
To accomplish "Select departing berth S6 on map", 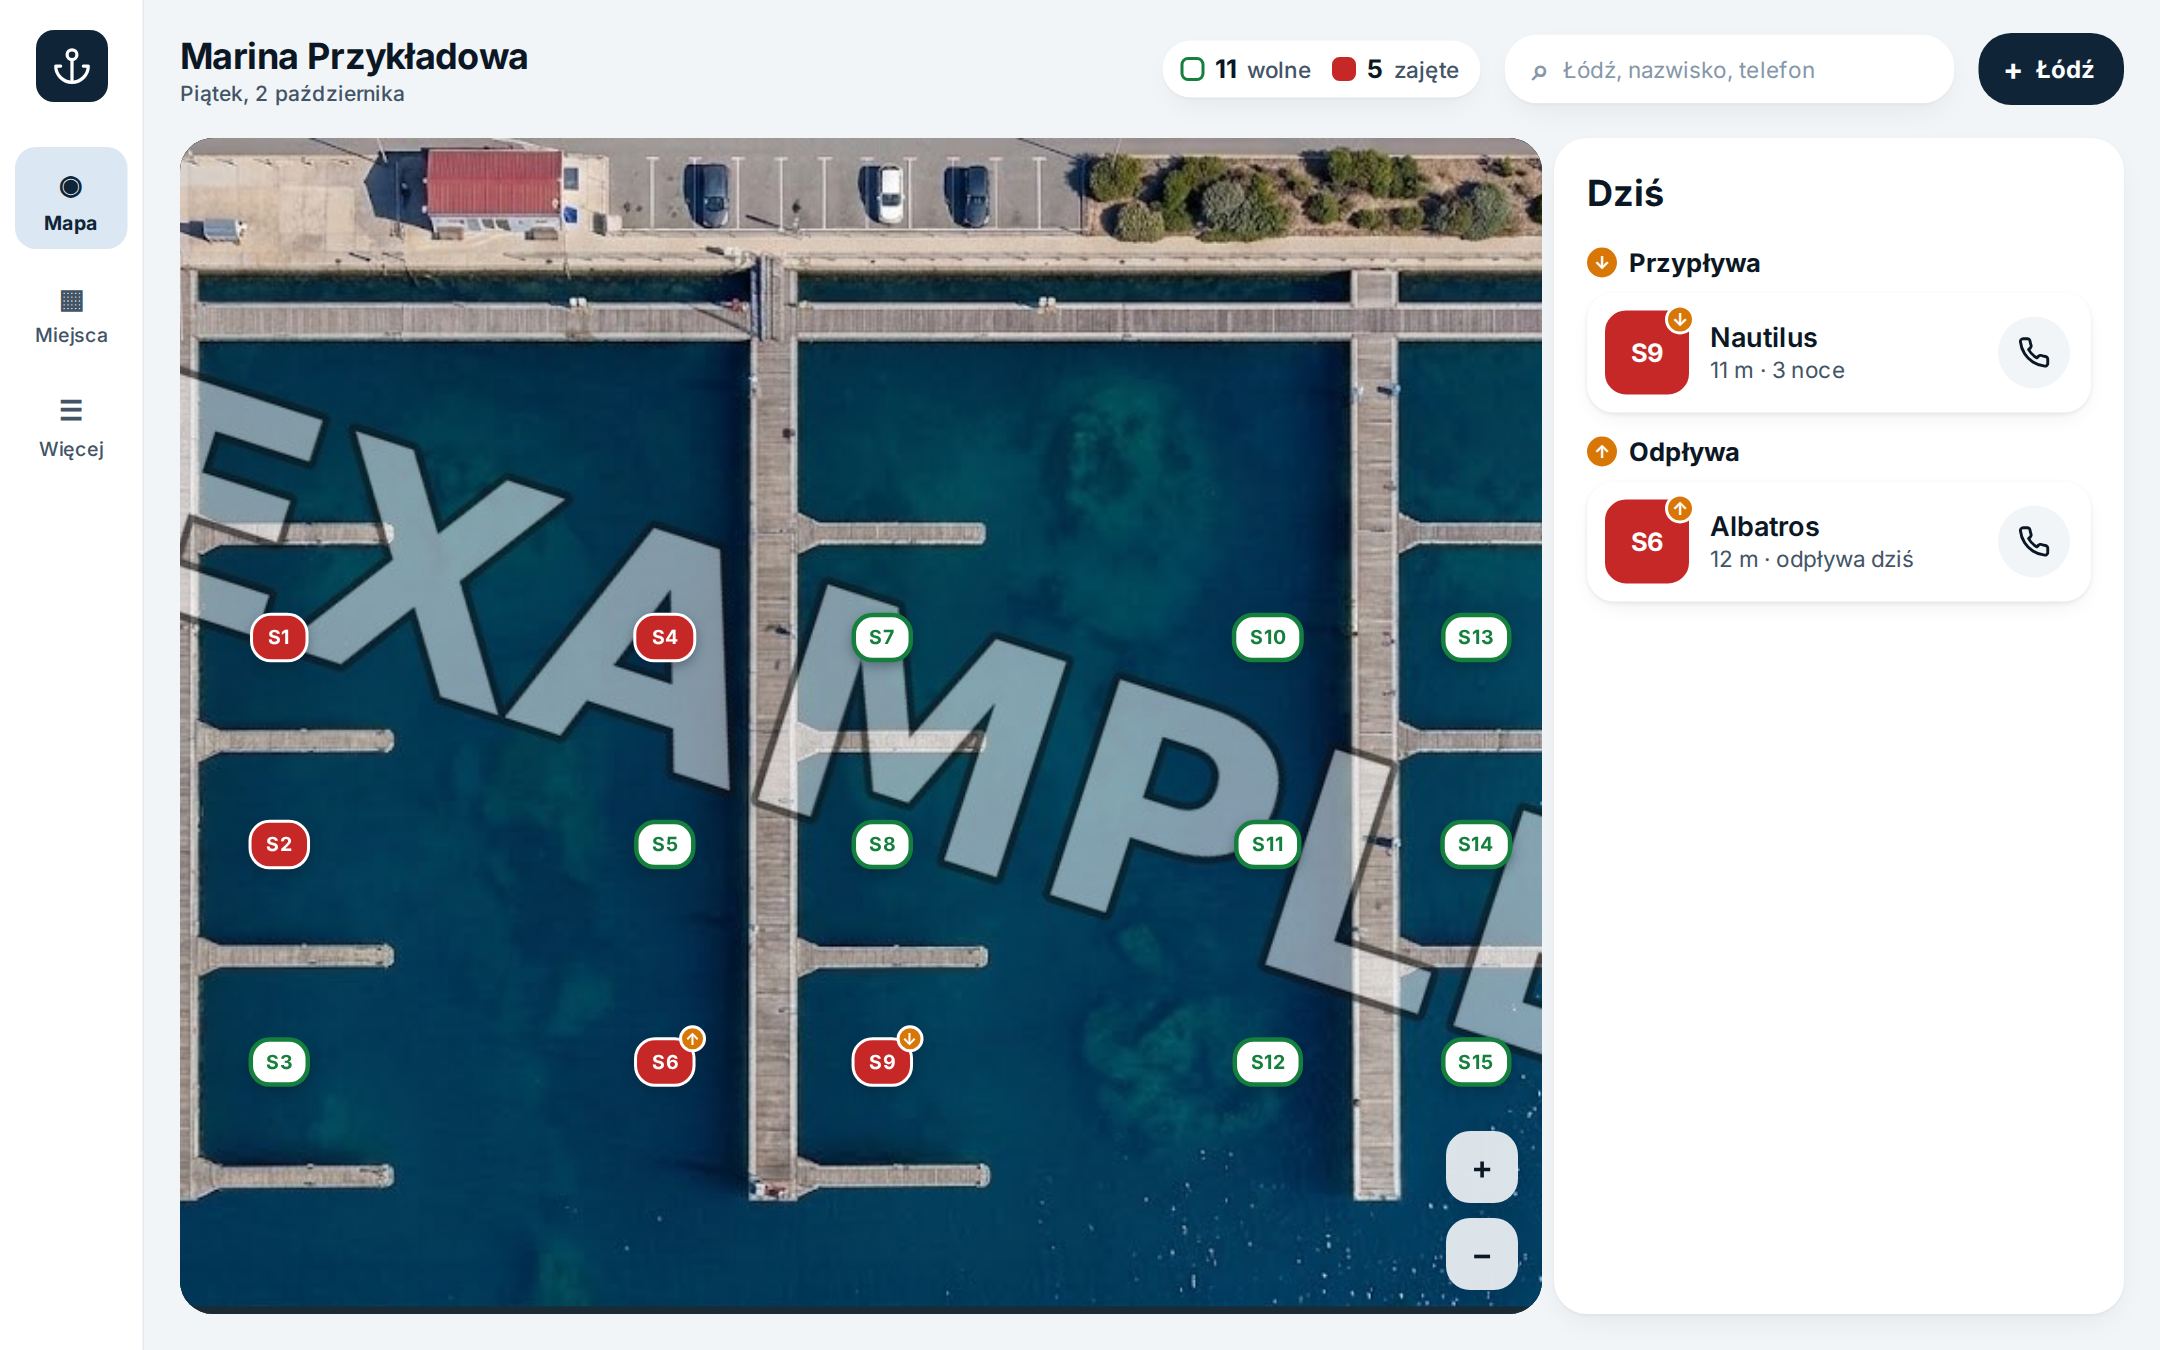I will (665, 1062).
